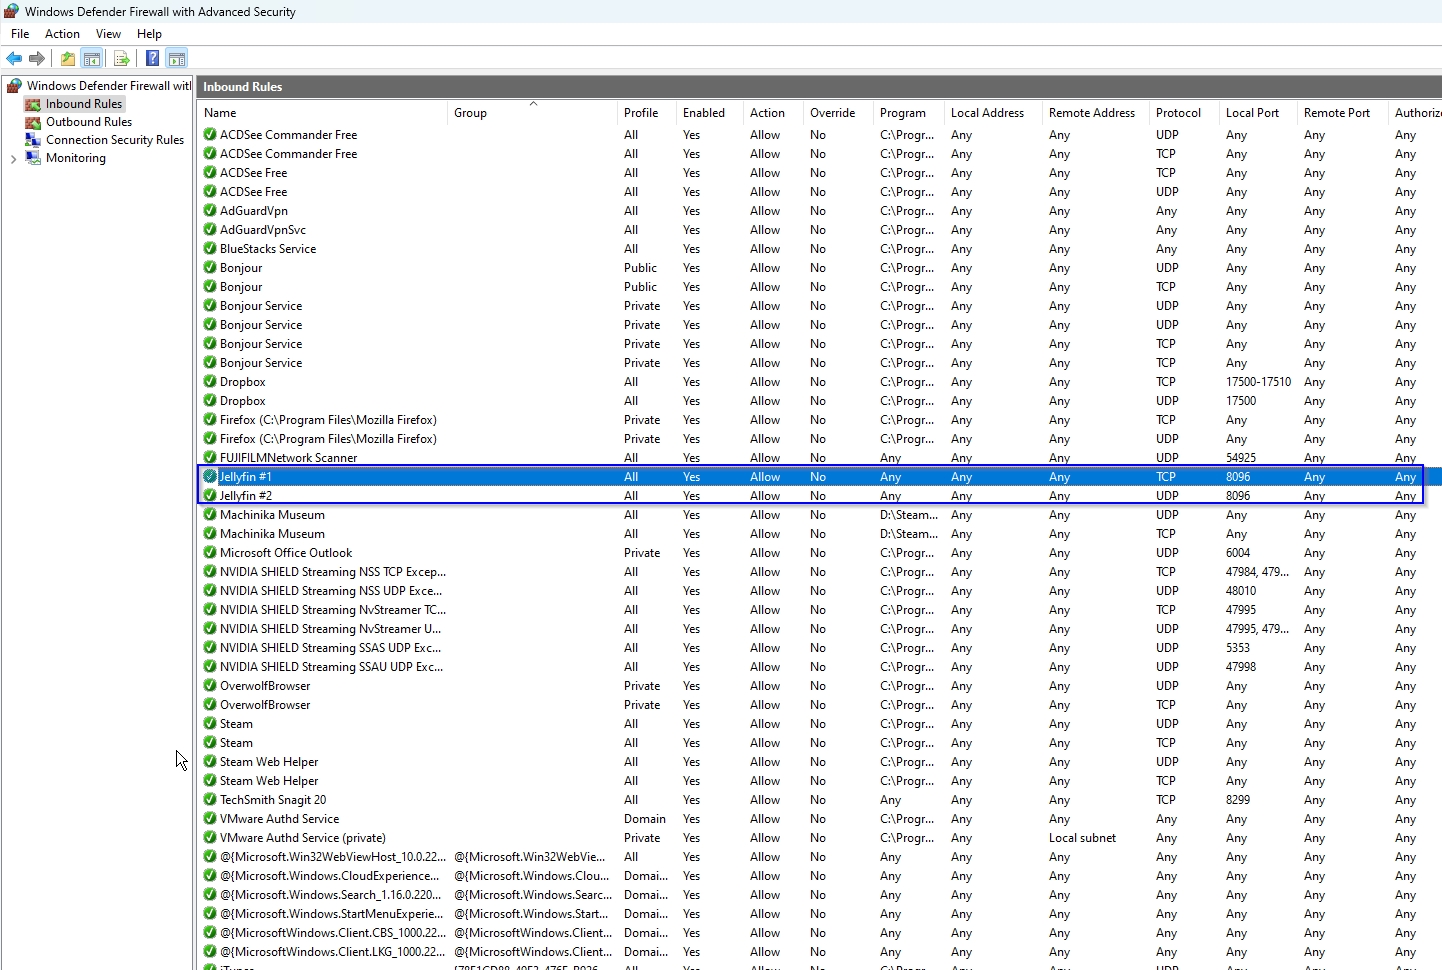The height and width of the screenshot is (970, 1442).
Task: Click the Up One Level folder icon
Action: [67, 59]
